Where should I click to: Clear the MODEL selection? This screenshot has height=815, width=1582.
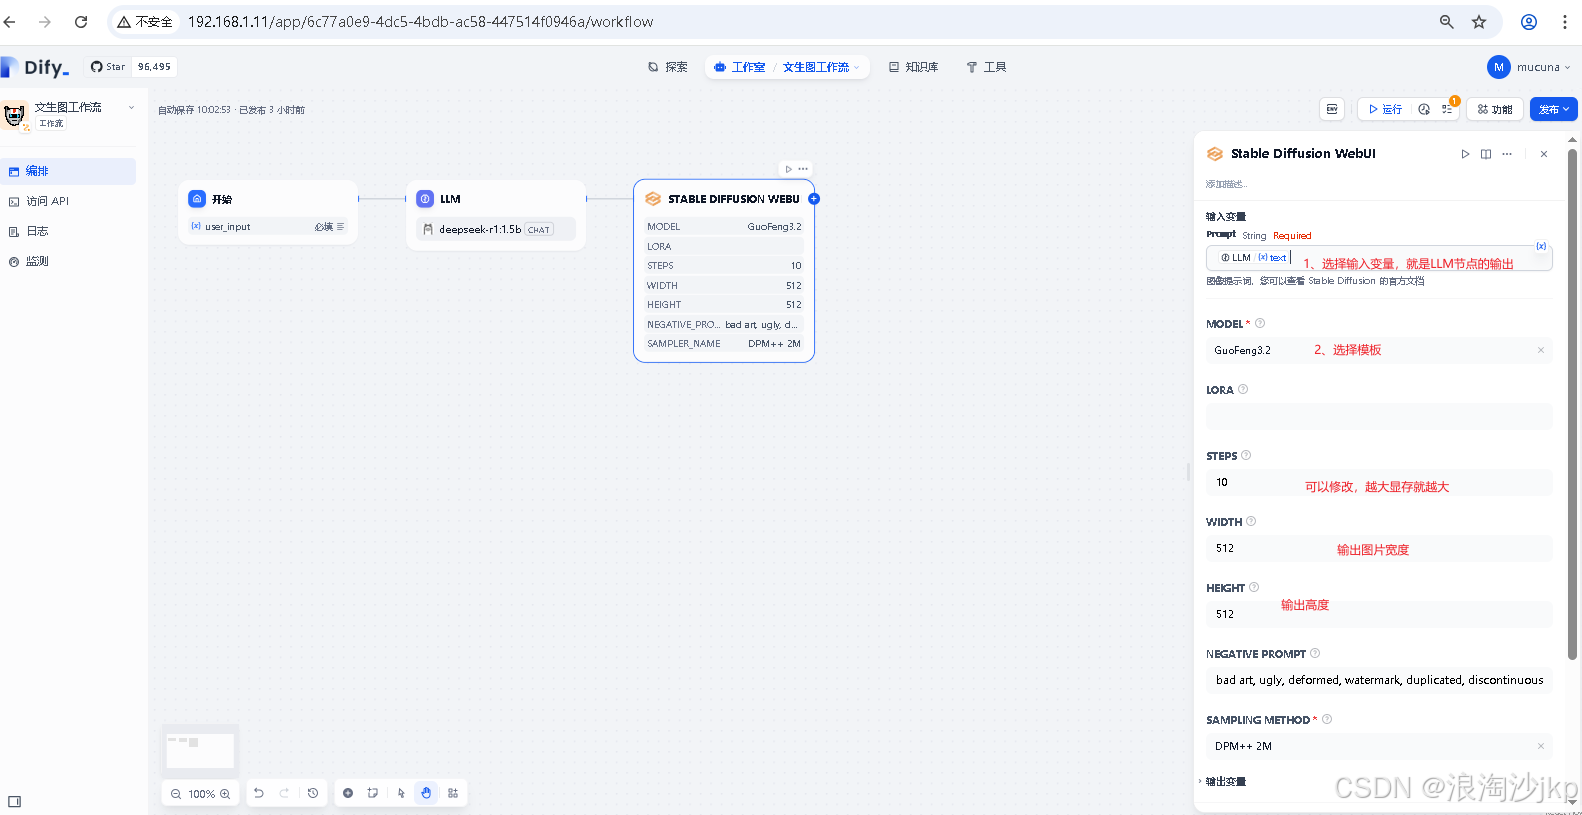click(1541, 350)
